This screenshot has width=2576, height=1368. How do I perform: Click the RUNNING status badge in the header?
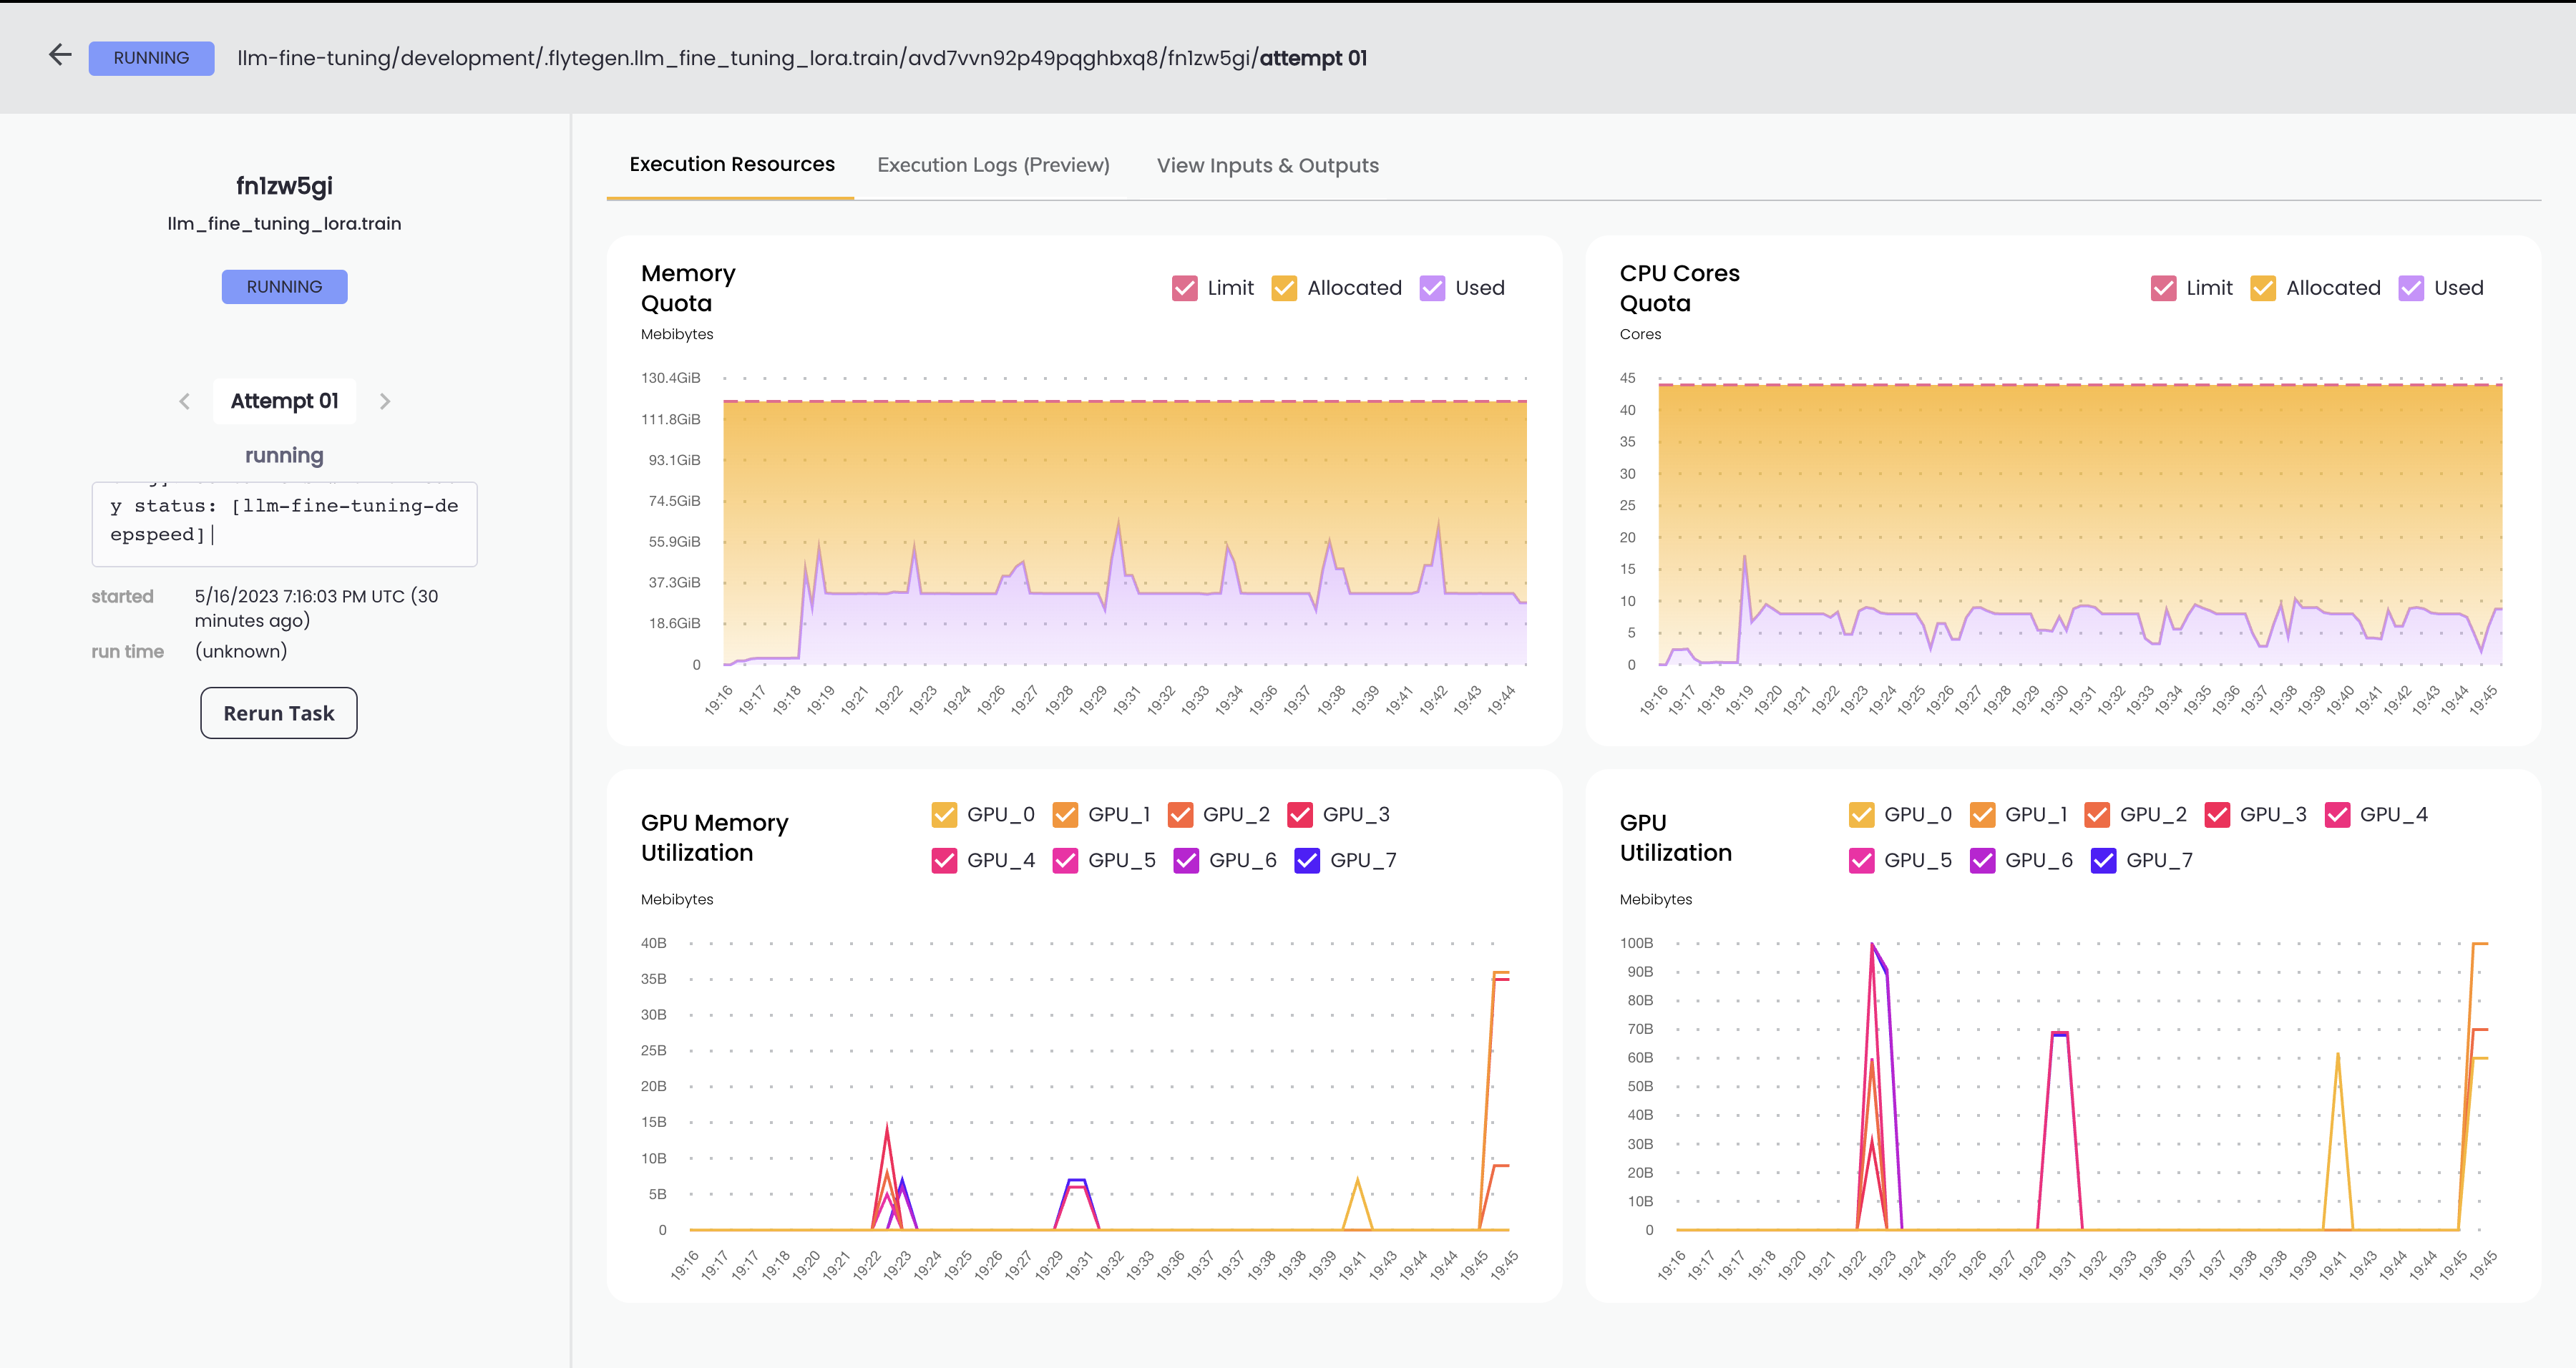click(x=151, y=57)
